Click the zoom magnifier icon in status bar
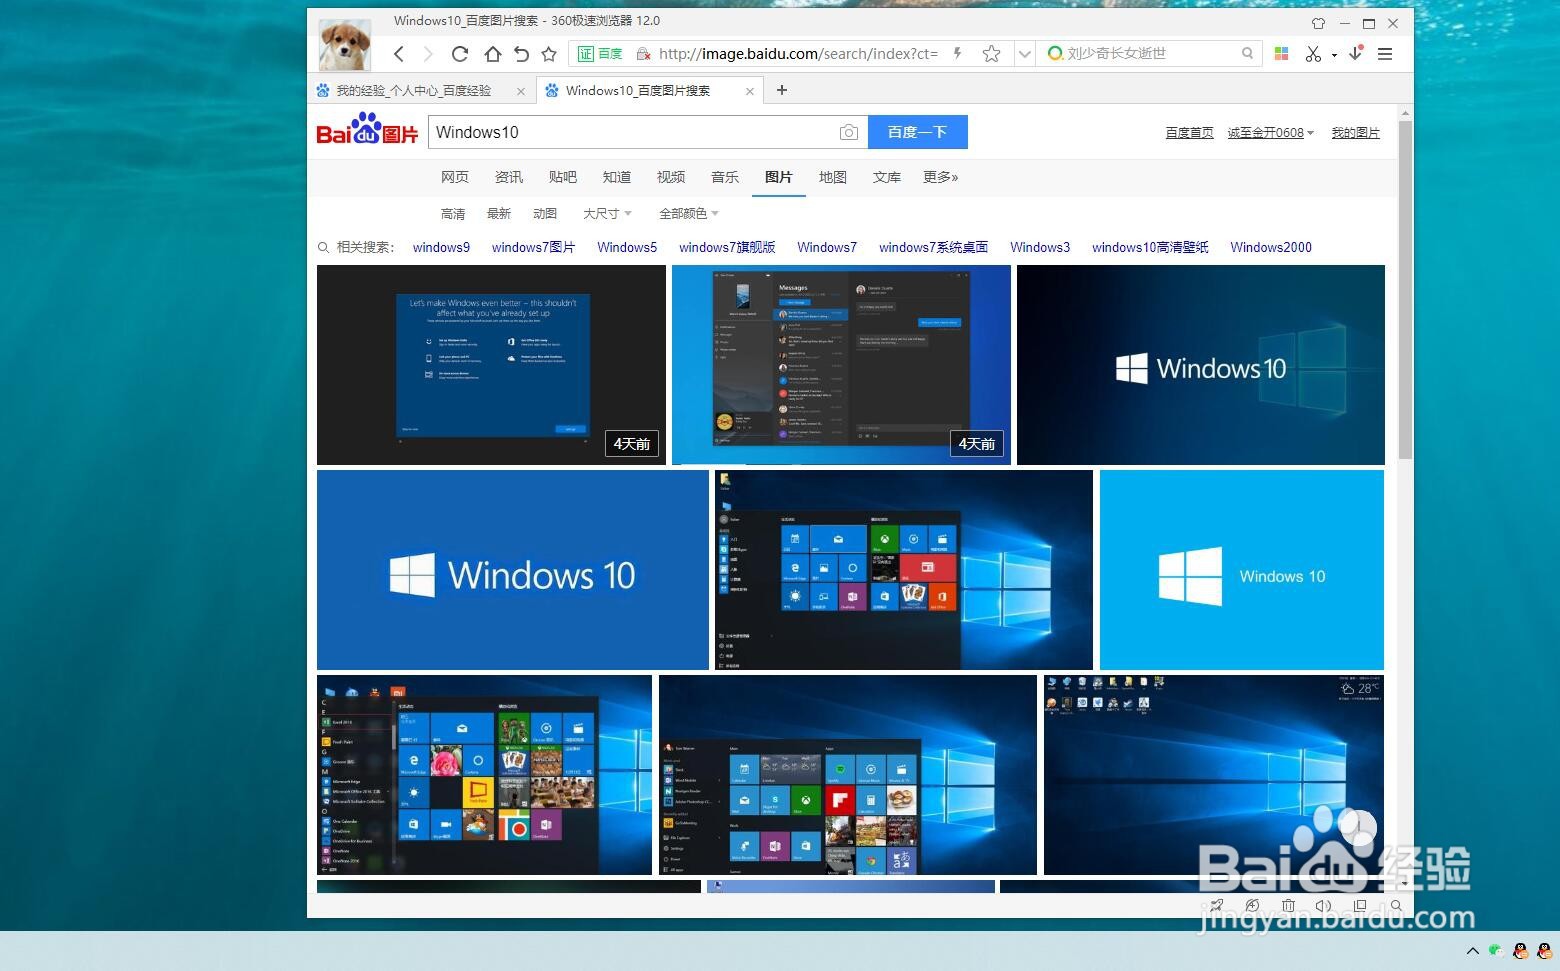The image size is (1560, 971). click(1396, 906)
